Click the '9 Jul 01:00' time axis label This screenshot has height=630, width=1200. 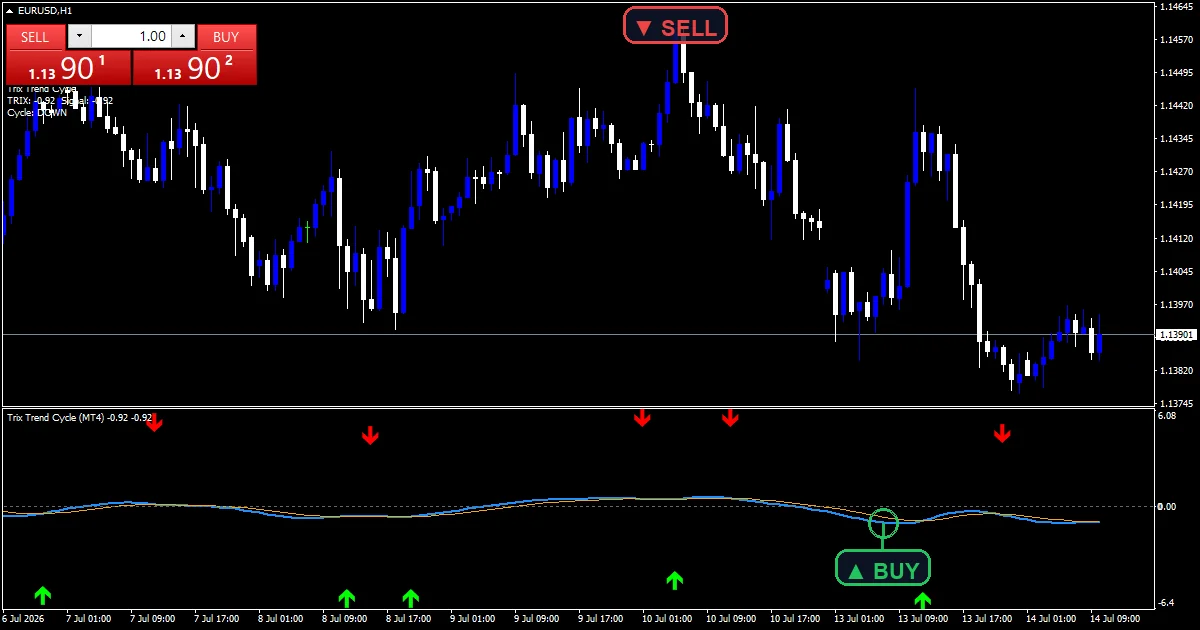click(x=472, y=619)
